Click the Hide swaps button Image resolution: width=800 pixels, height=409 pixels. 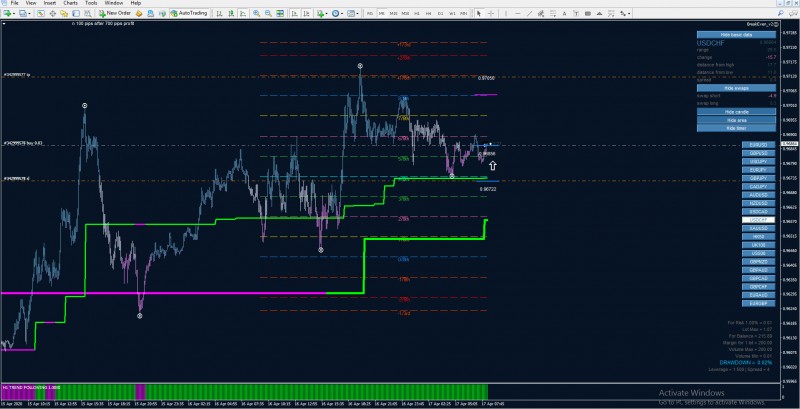(x=736, y=88)
